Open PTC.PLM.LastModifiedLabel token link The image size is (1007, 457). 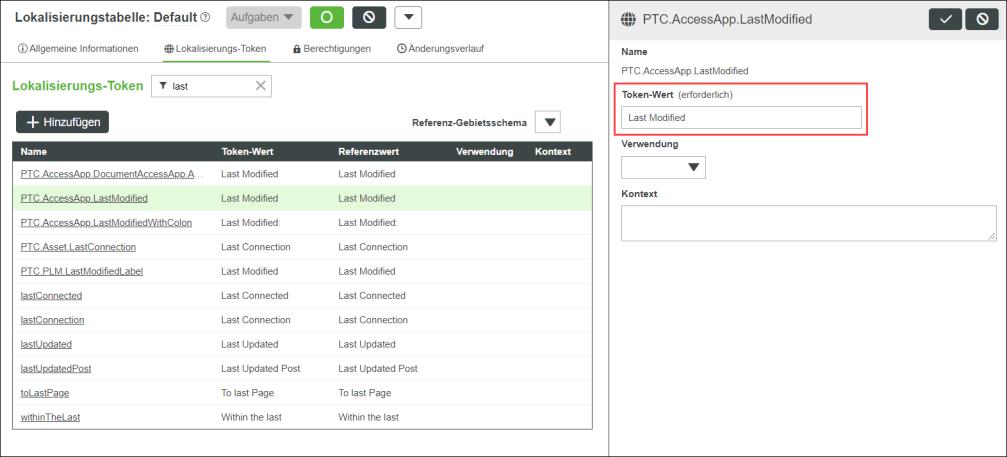[x=82, y=272]
